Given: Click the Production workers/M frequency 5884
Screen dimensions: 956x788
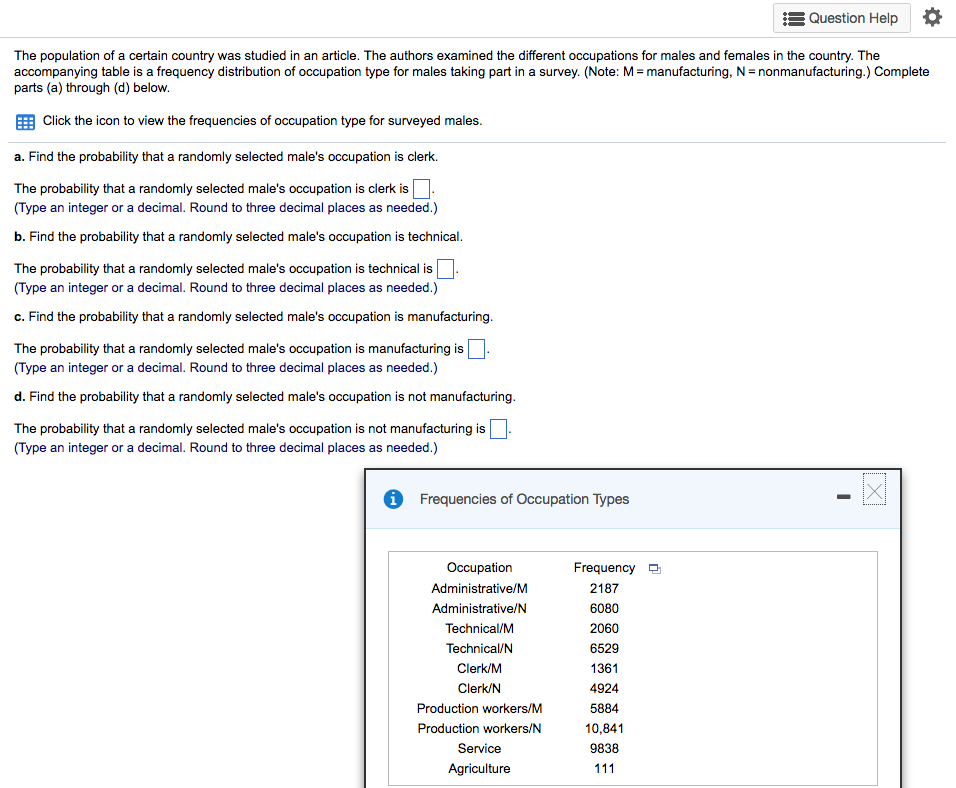Looking at the screenshot, I should [x=604, y=709].
